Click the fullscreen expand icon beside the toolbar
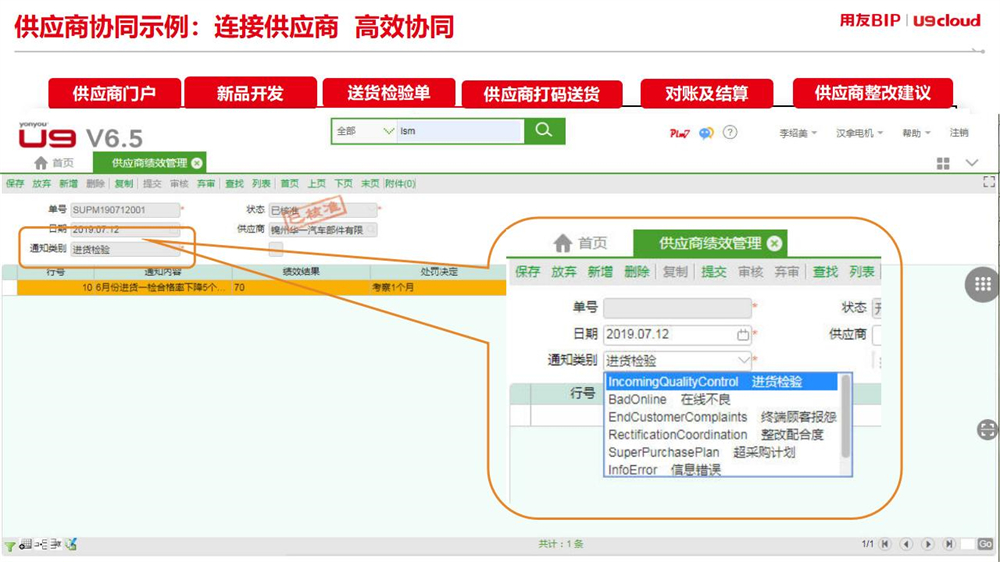The height and width of the screenshot is (562, 1000). coord(989,182)
